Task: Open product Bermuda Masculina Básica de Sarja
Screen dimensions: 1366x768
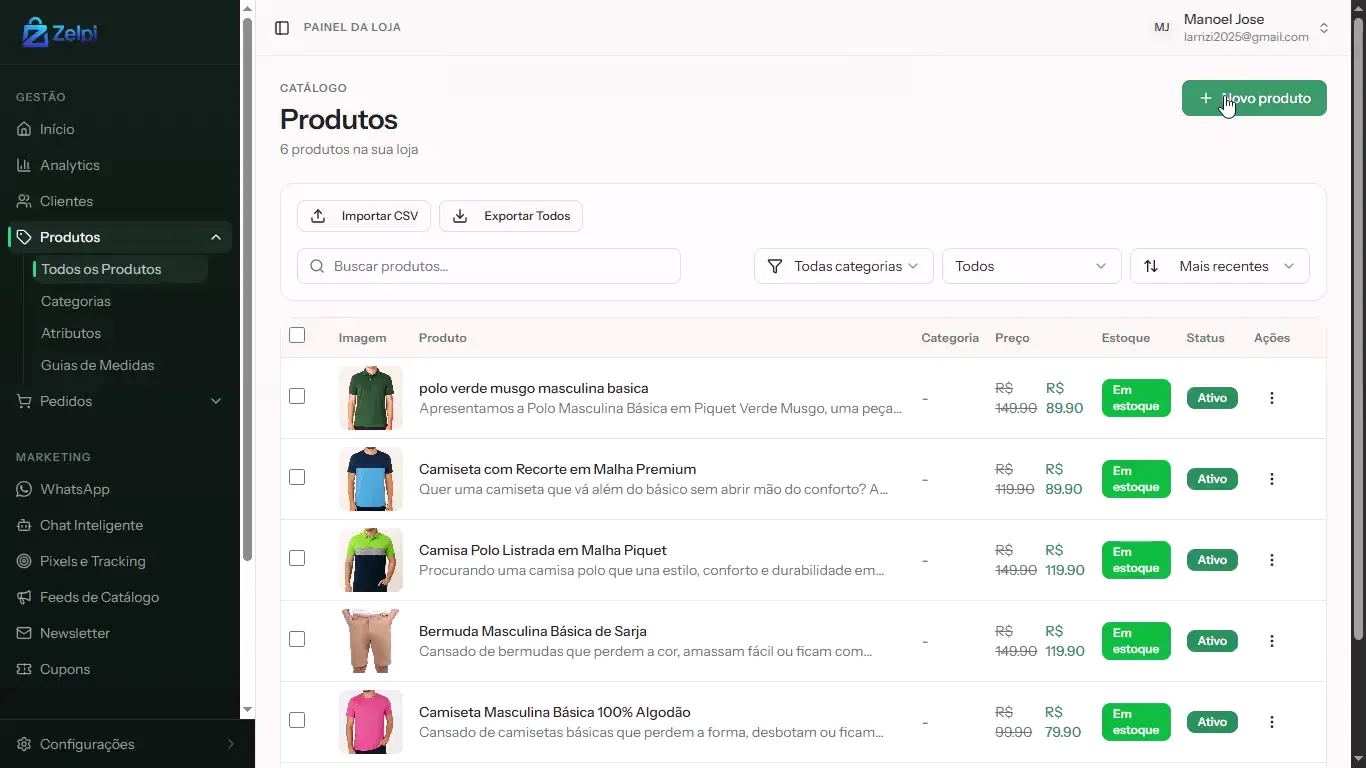Action: (x=533, y=631)
